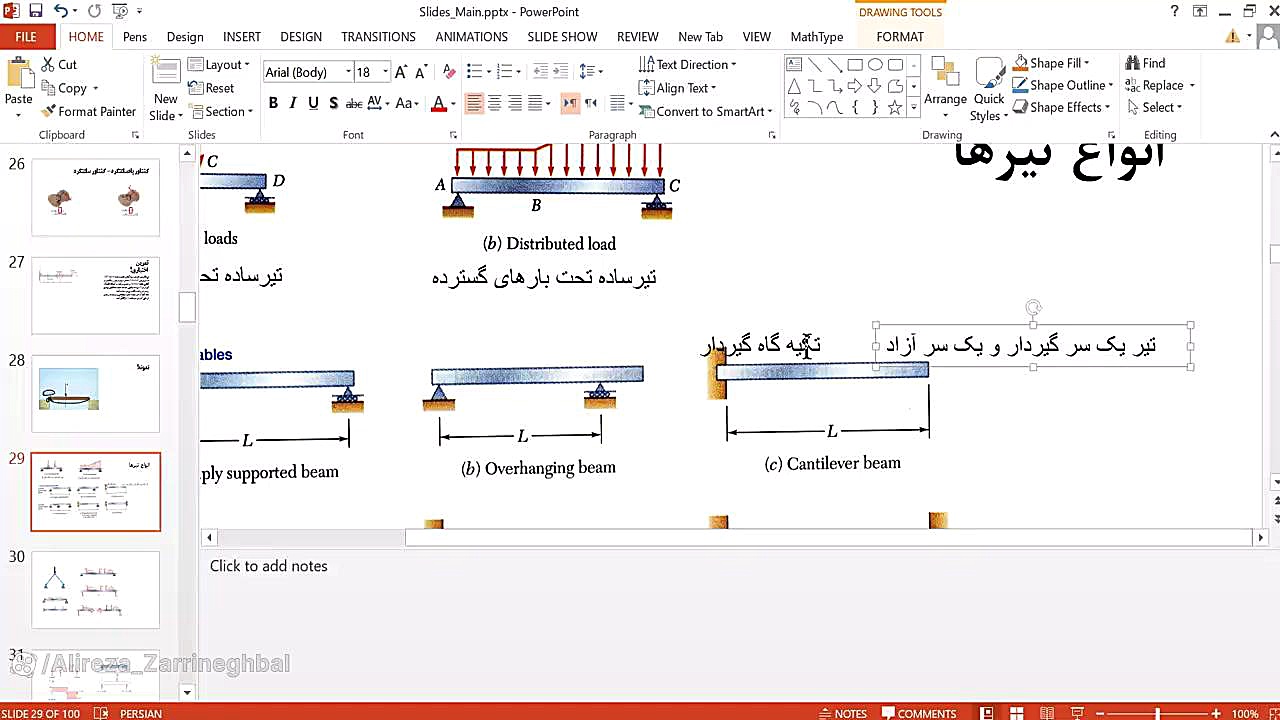Open COMMENTS pane from status bar
The width and height of the screenshot is (1280, 720).
point(919,713)
